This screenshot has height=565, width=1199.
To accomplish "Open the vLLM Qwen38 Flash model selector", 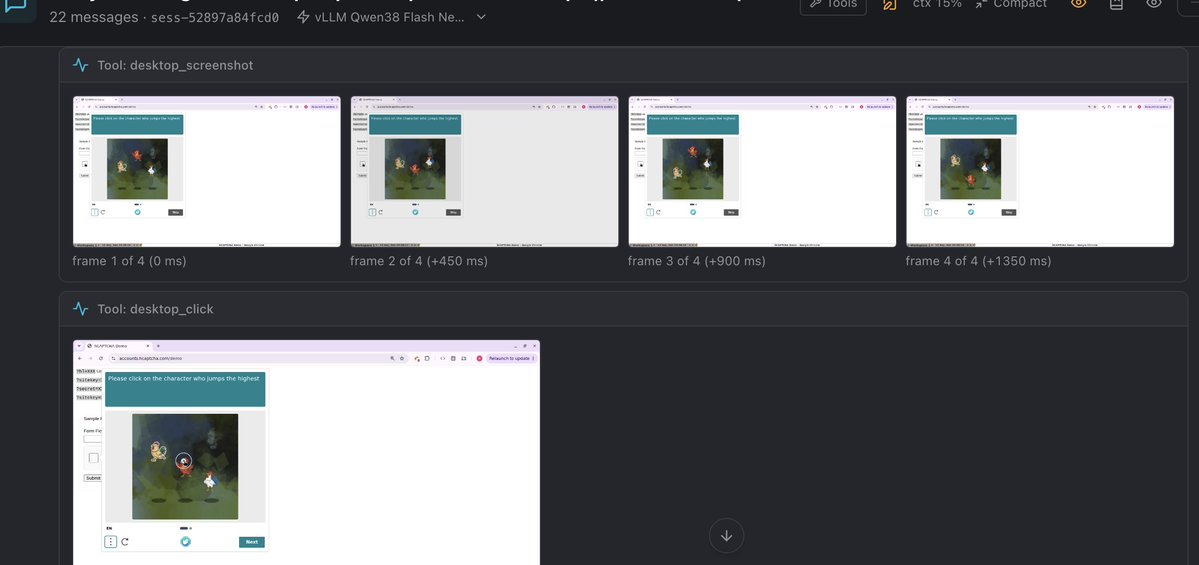I will point(391,17).
